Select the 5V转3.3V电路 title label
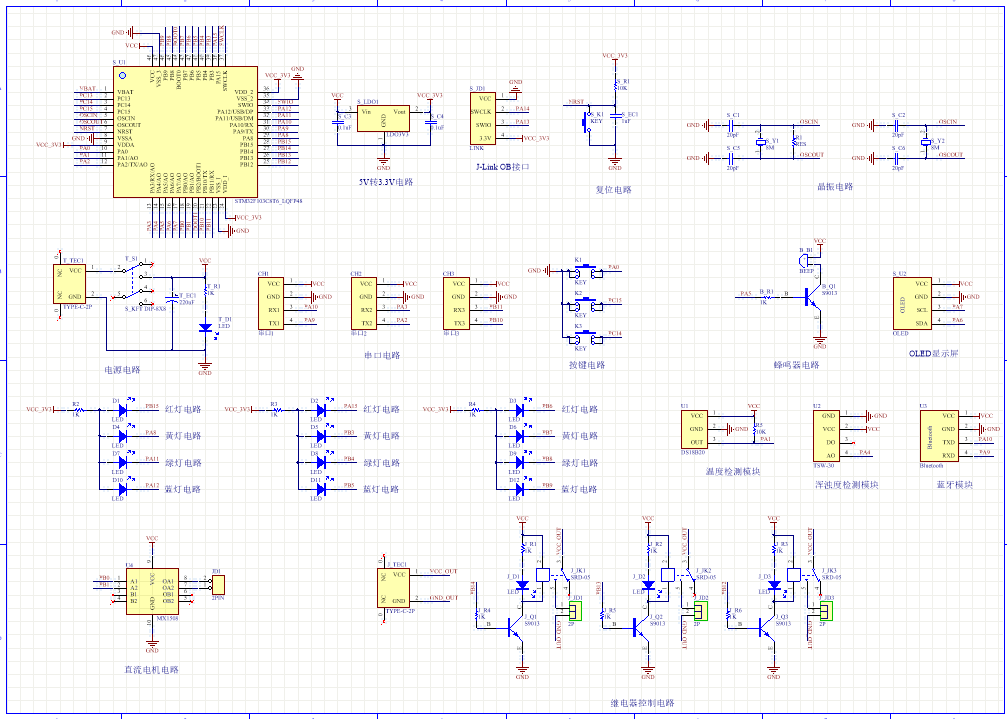The width and height of the screenshot is (1007, 719). [x=385, y=183]
